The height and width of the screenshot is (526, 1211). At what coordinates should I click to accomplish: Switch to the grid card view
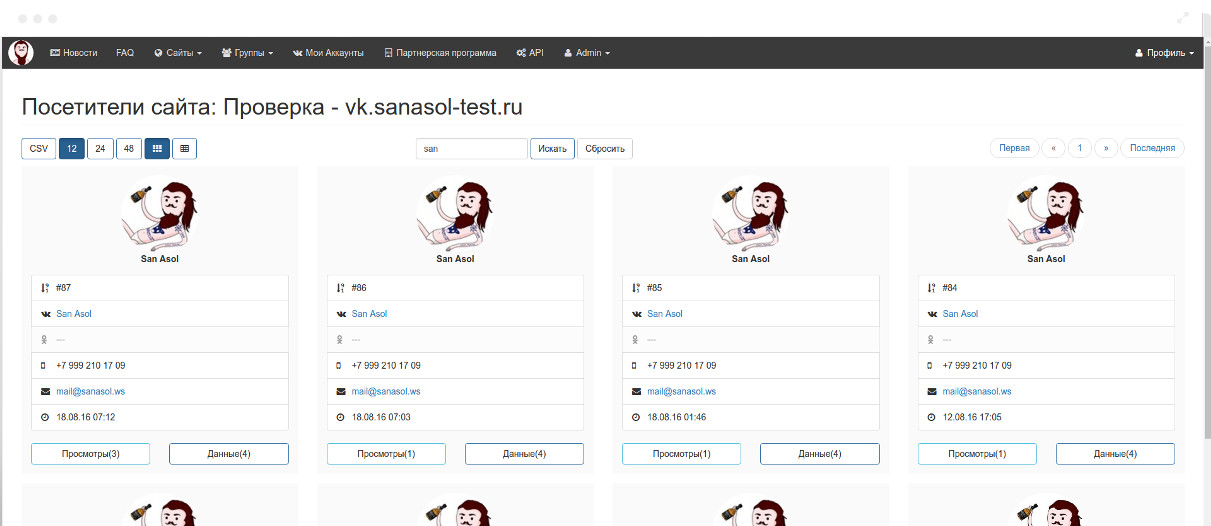point(157,149)
